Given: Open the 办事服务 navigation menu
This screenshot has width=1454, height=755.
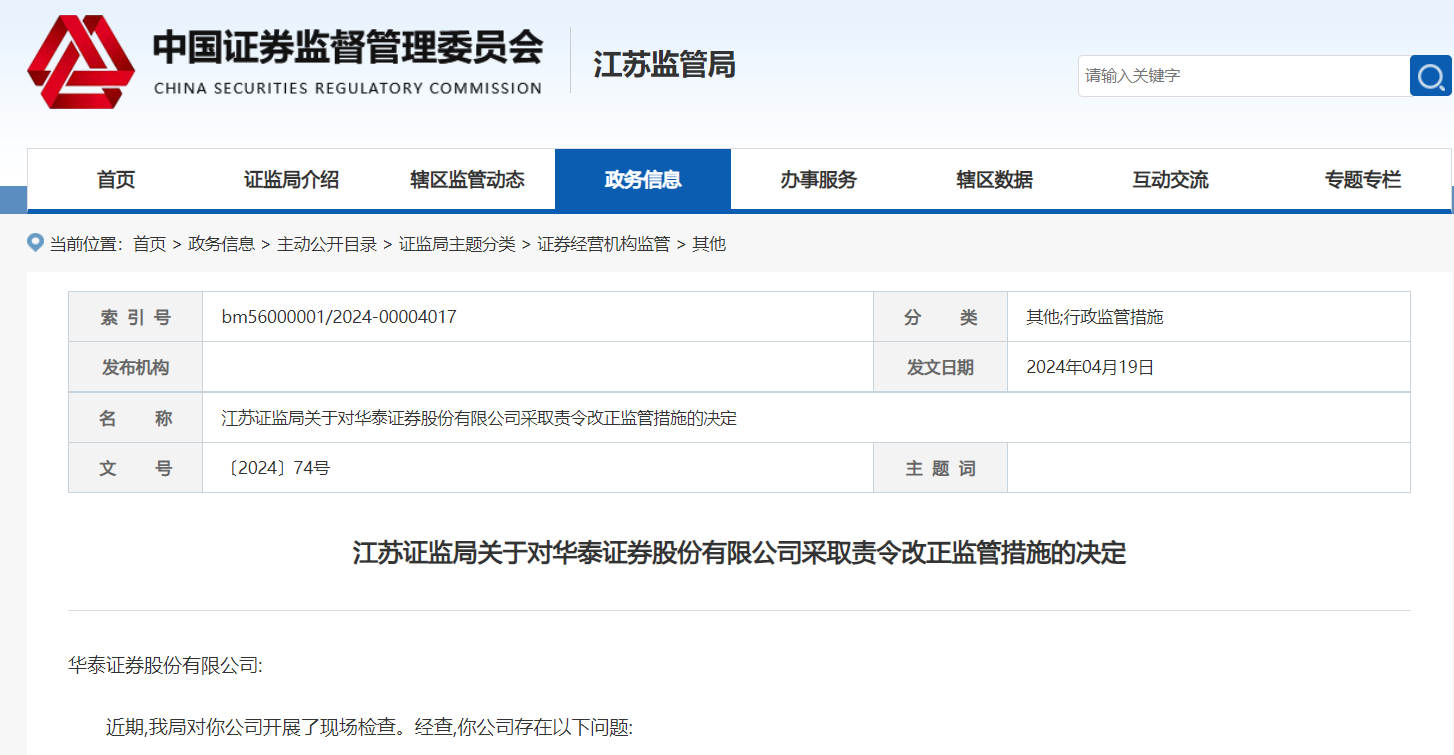Looking at the screenshot, I should point(819,180).
